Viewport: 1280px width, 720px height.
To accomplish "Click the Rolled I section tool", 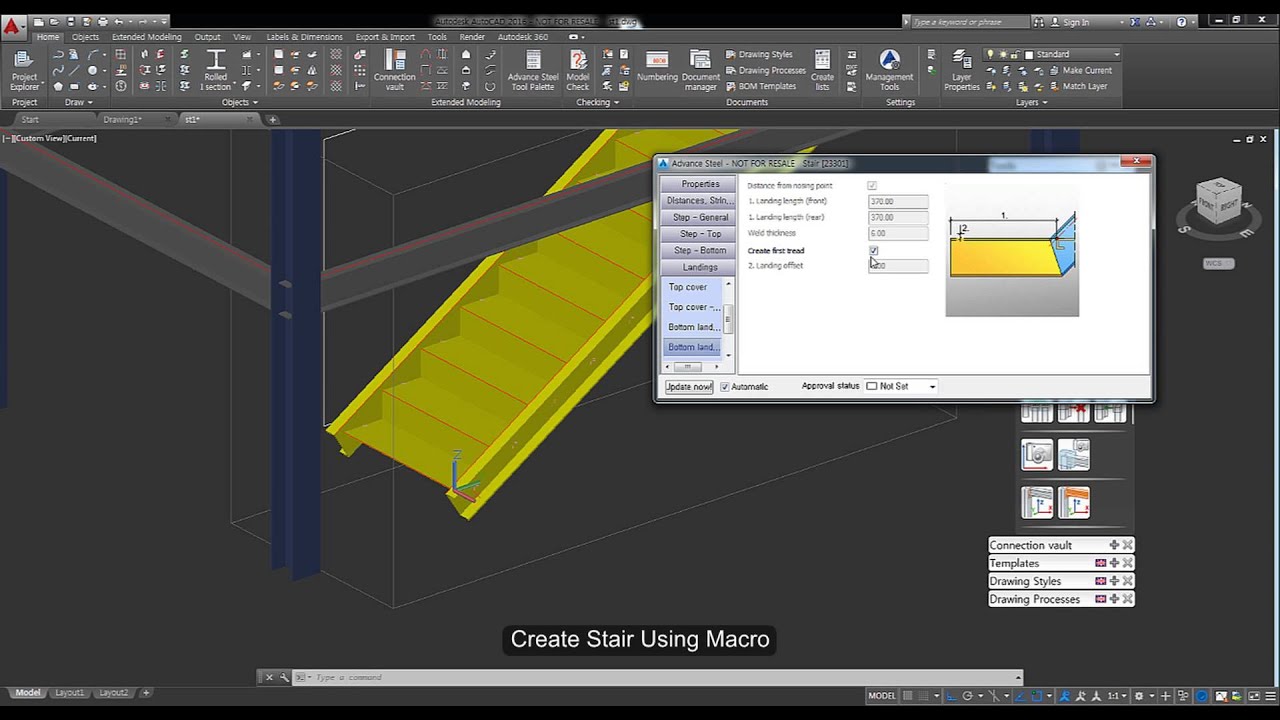I will [215, 70].
